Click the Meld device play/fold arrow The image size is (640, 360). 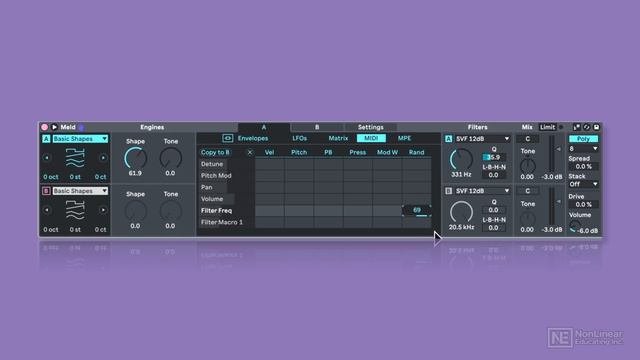pyautogui.click(x=54, y=127)
